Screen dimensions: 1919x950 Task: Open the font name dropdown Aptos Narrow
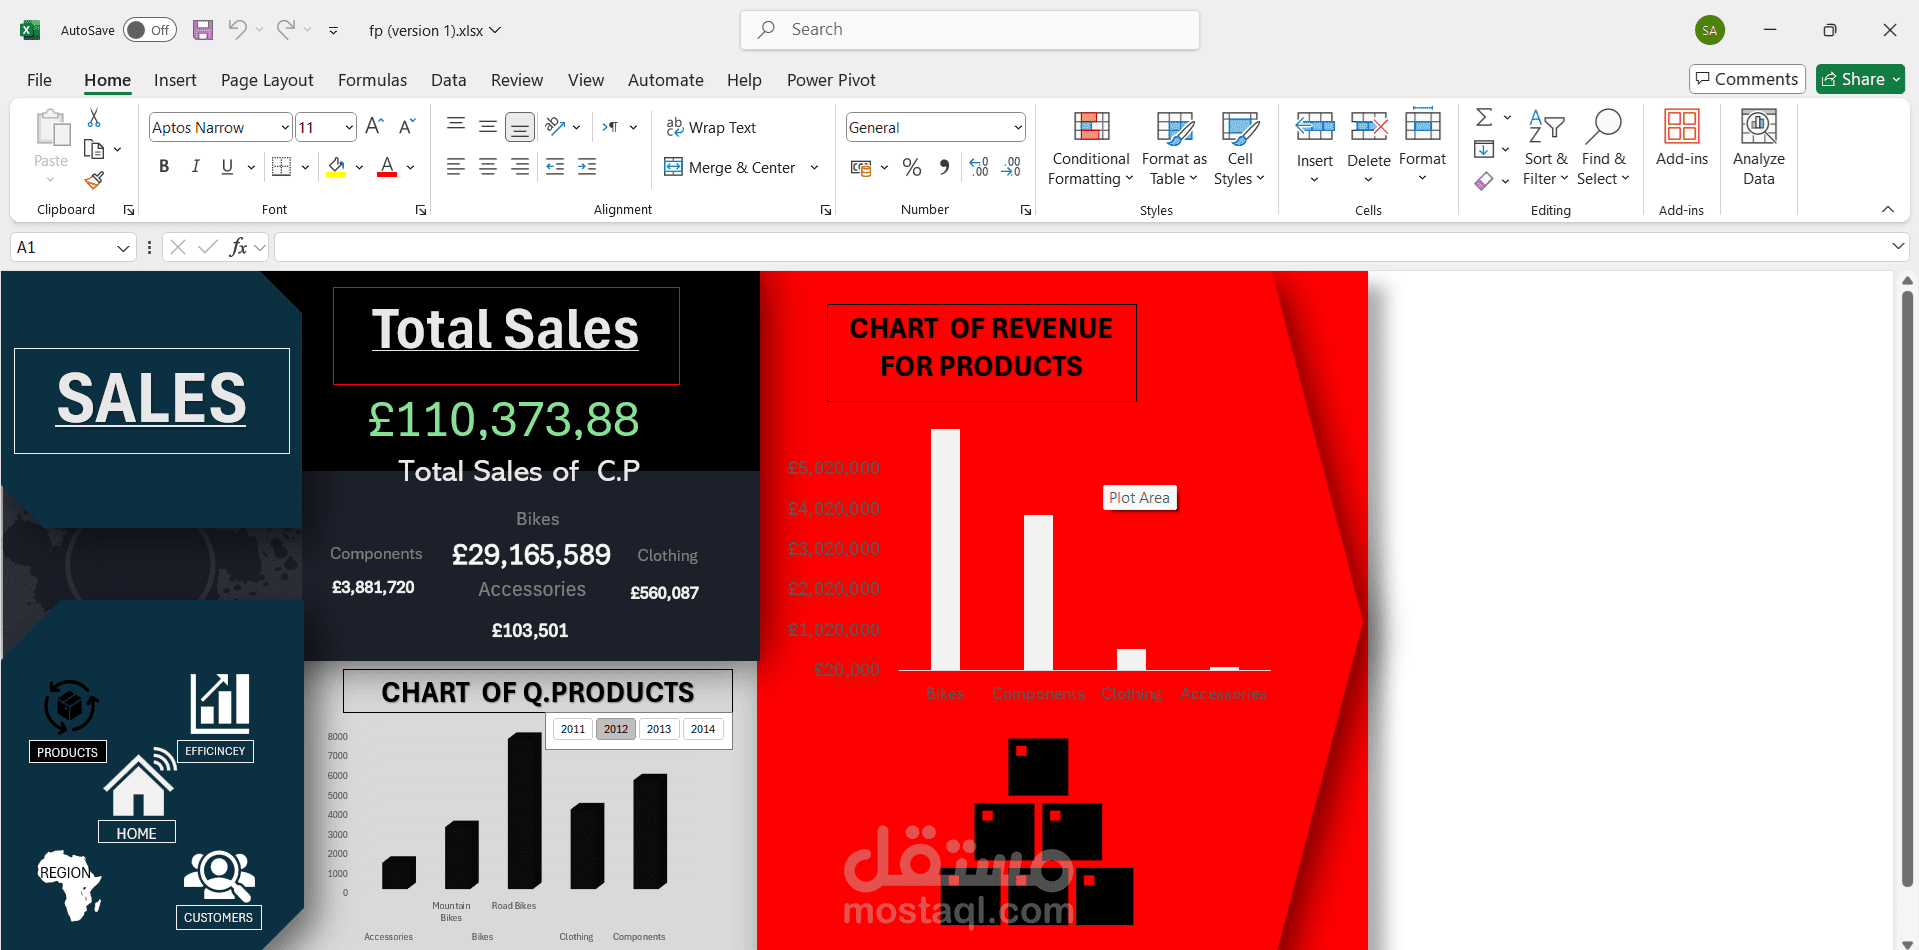point(285,127)
